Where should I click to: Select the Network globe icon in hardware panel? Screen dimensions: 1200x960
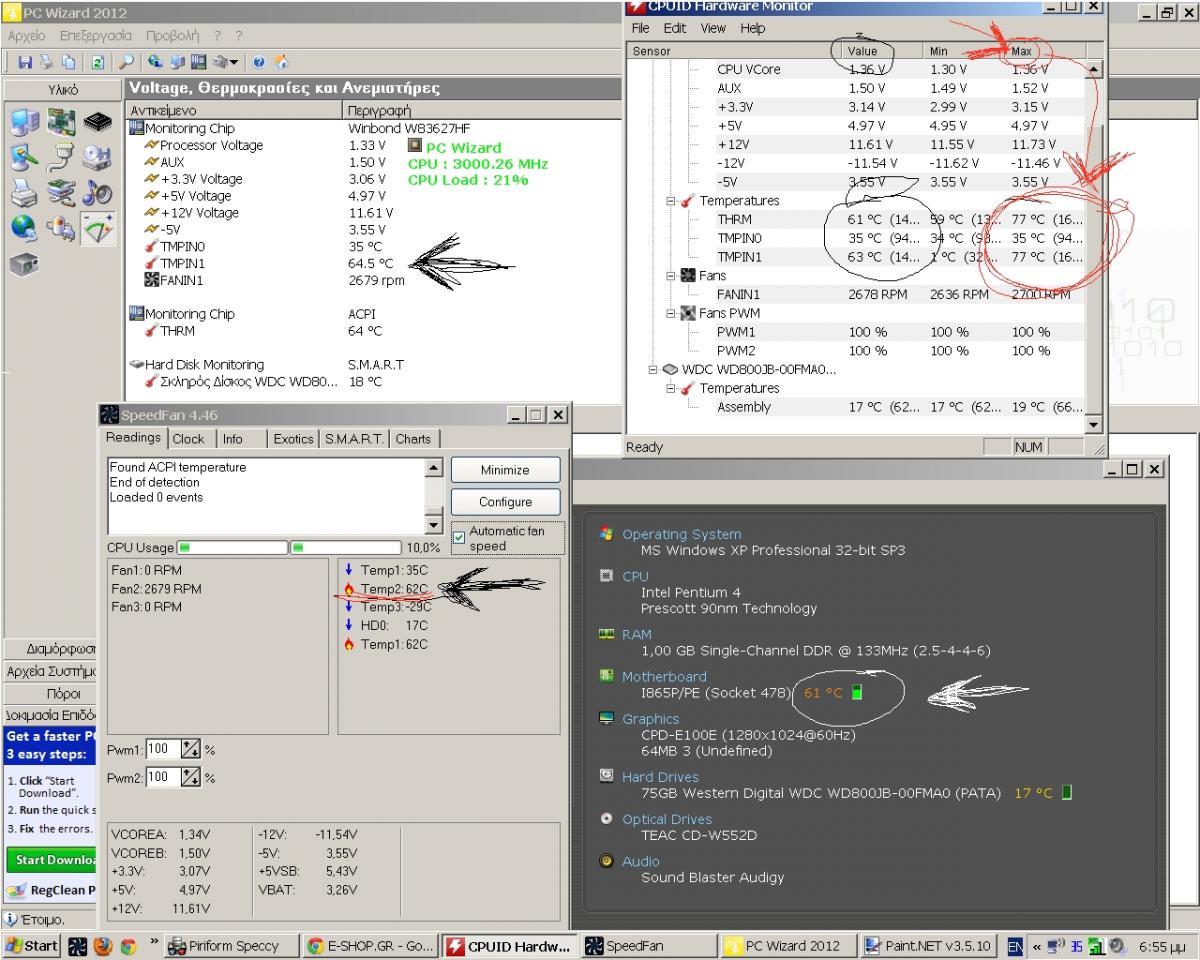(x=24, y=229)
